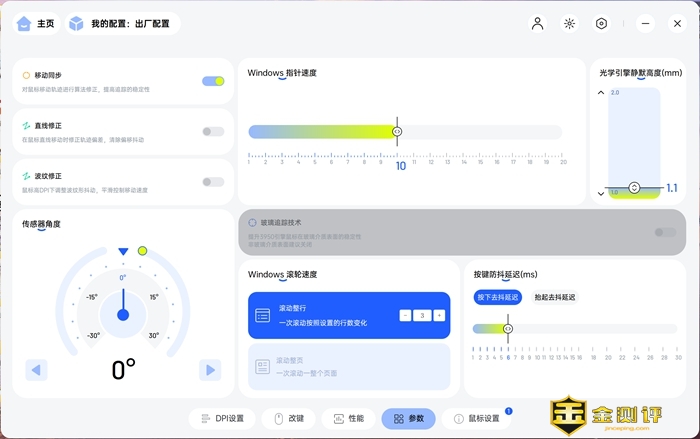Open settings via the hexagon icon

[601, 24]
